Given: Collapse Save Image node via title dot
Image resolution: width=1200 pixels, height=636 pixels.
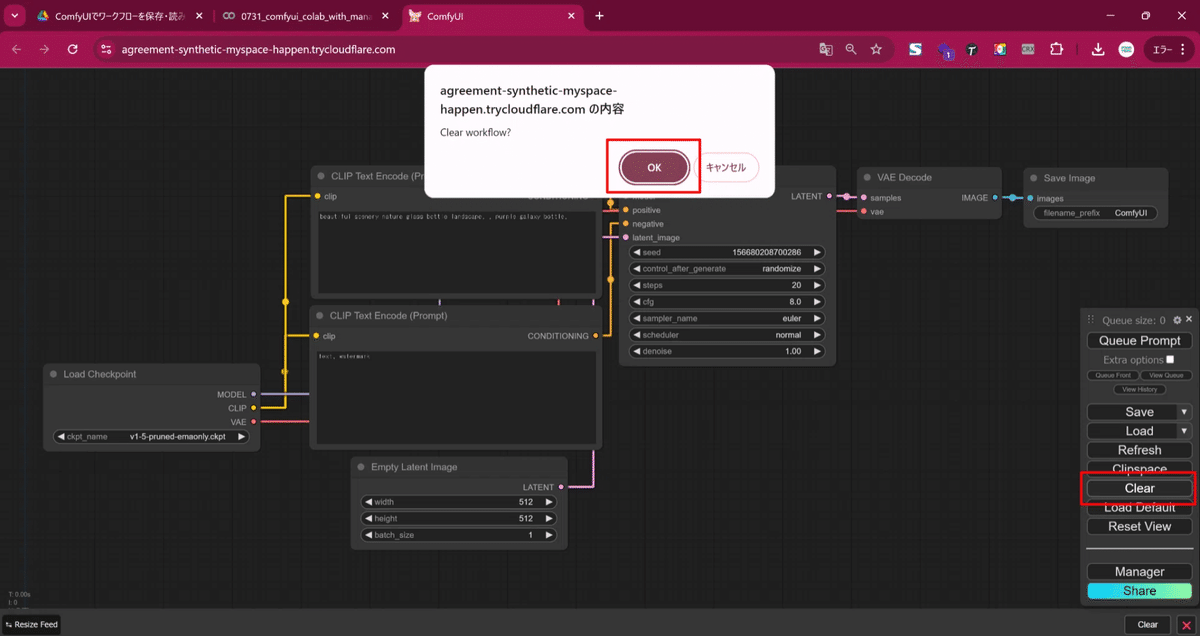Looking at the screenshot, I should coord(1034,178).
